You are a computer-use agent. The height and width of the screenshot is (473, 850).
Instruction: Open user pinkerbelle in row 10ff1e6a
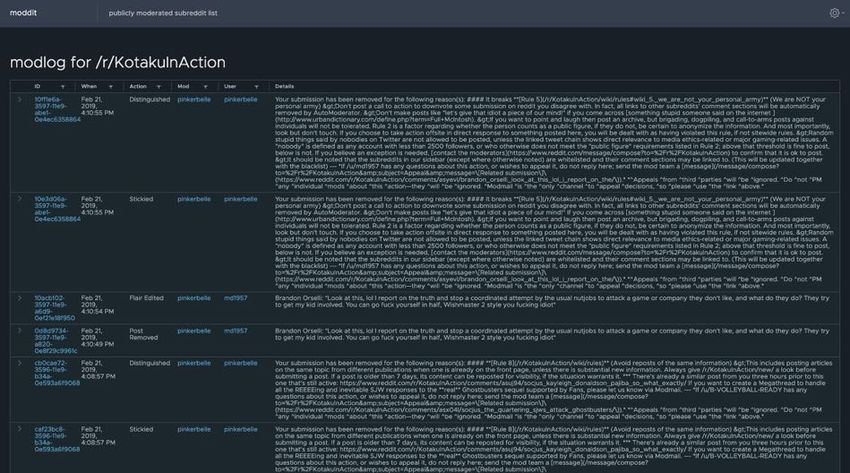tap(241, 100)
